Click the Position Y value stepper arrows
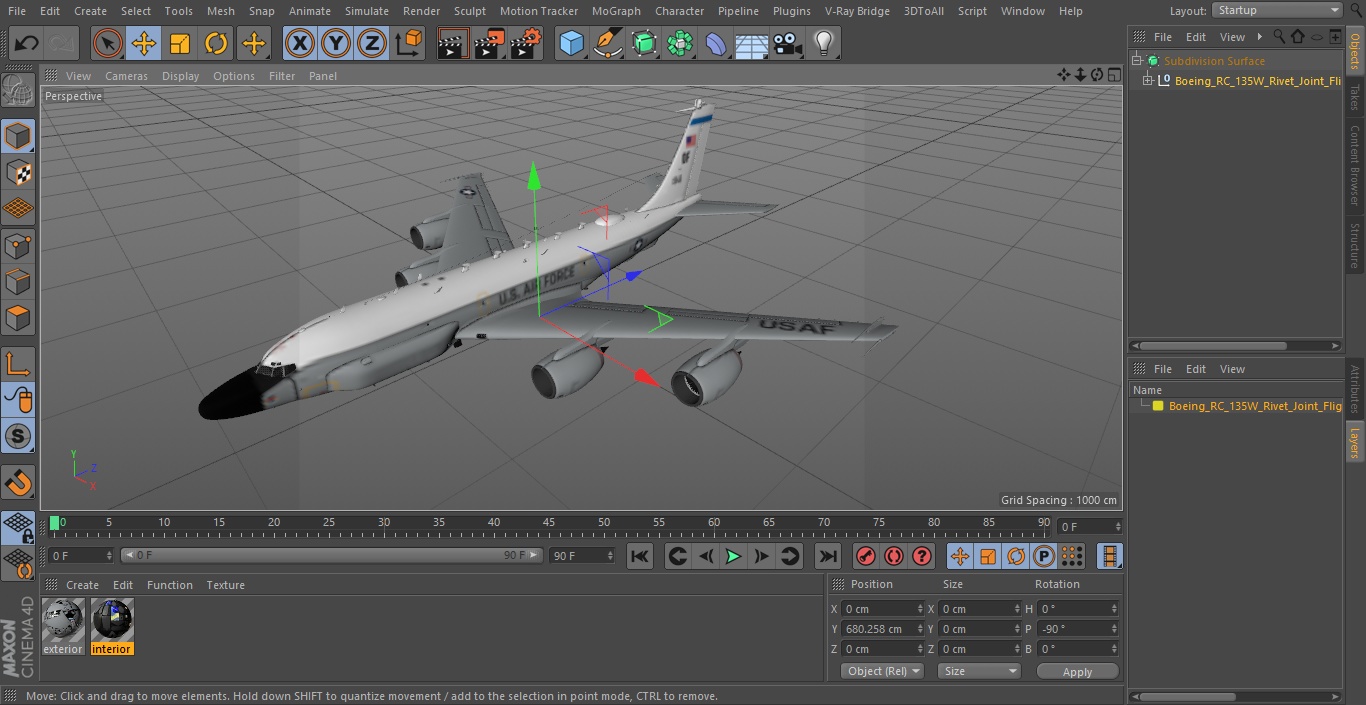Image resolution: width=1366 pixels, height=705 pixels. 920,629
